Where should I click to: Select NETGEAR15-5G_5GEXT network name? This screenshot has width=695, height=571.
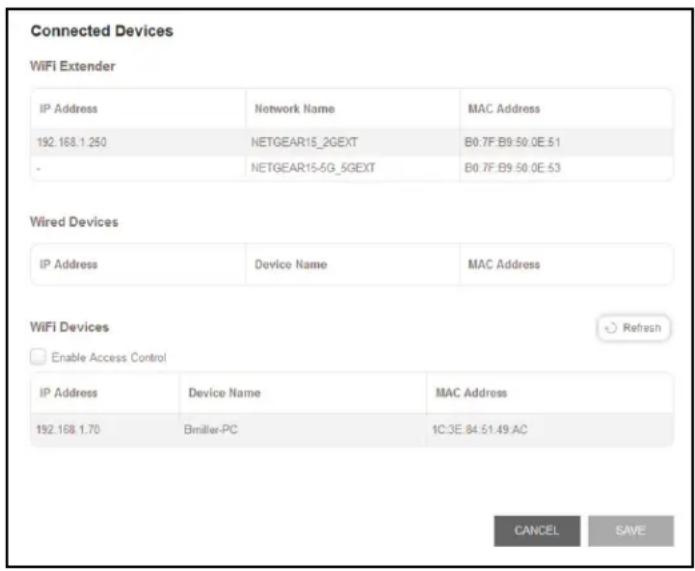tap(313, 168)
